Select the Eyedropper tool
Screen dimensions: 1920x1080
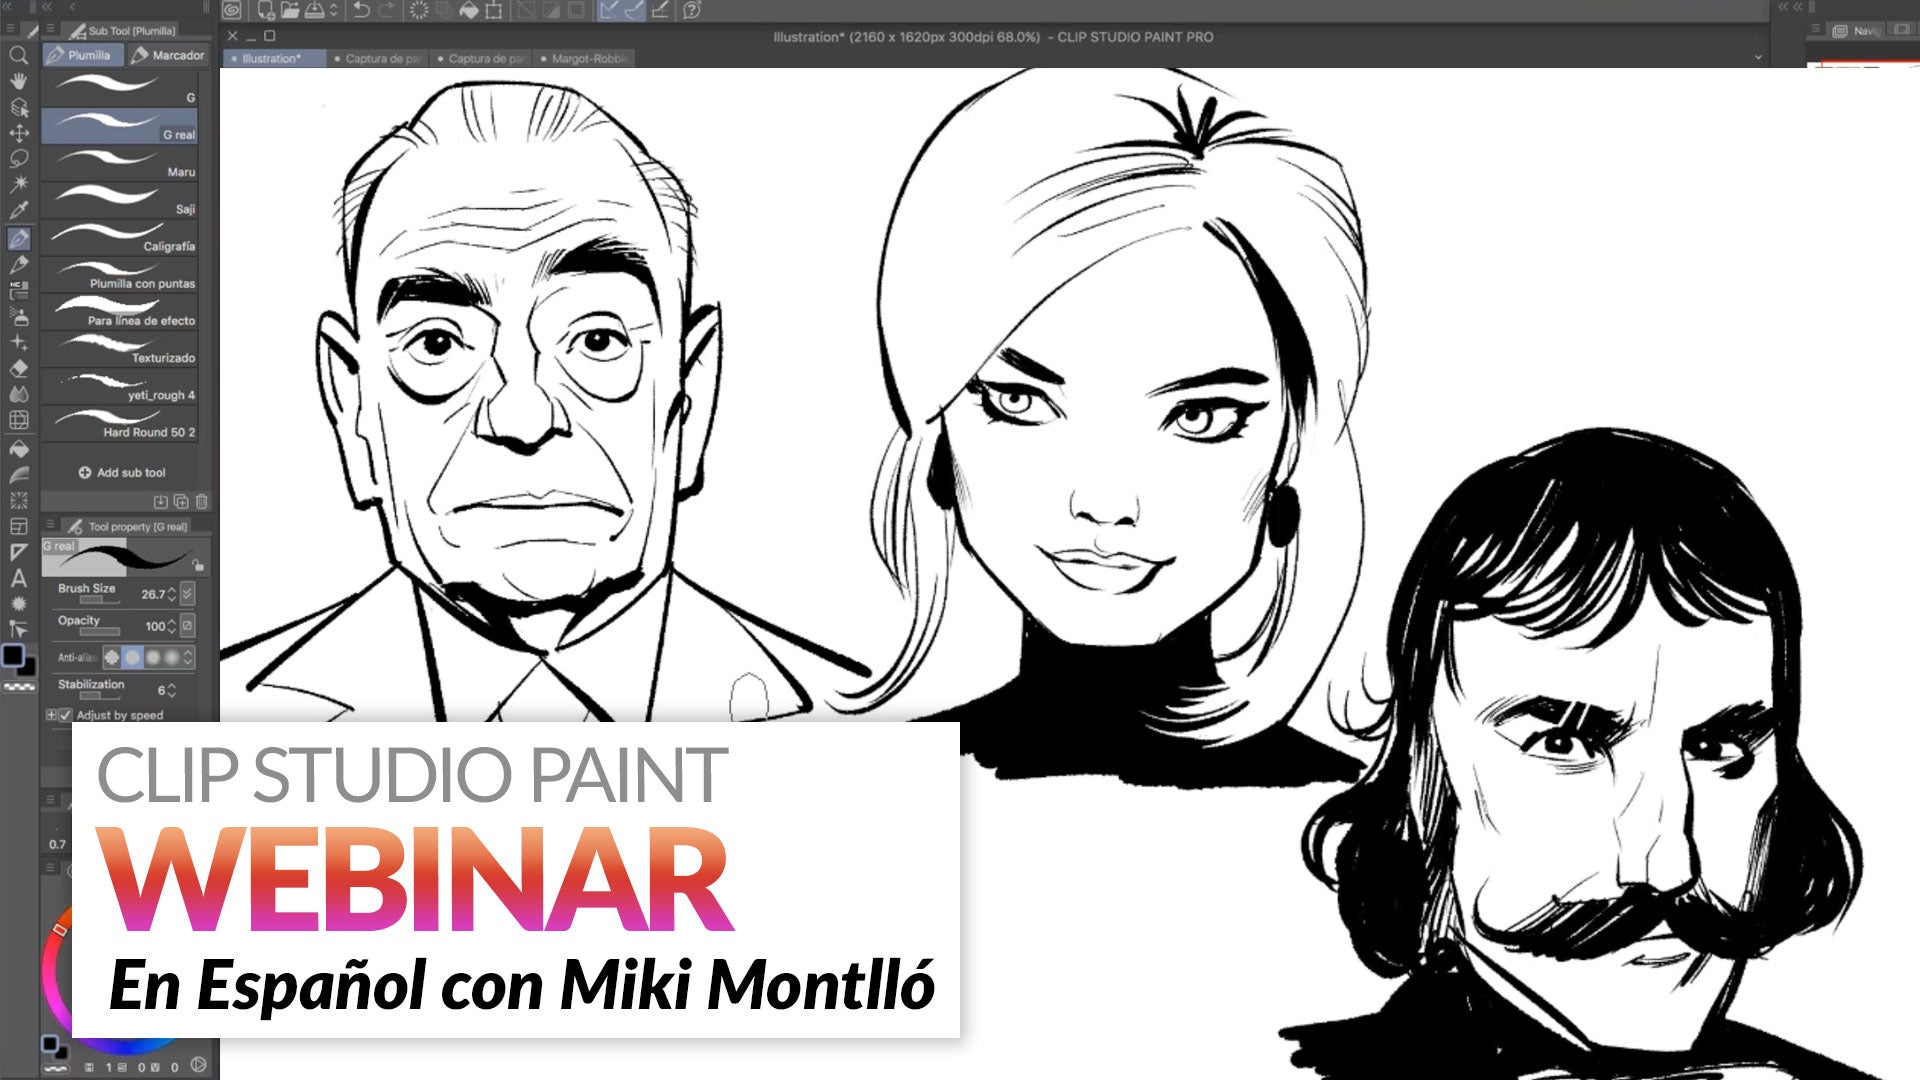[x=18, y=211]
